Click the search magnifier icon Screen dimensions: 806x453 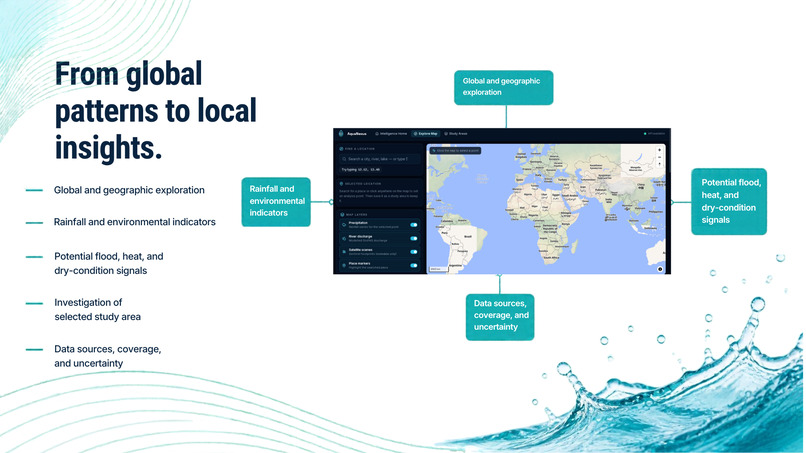344,159
